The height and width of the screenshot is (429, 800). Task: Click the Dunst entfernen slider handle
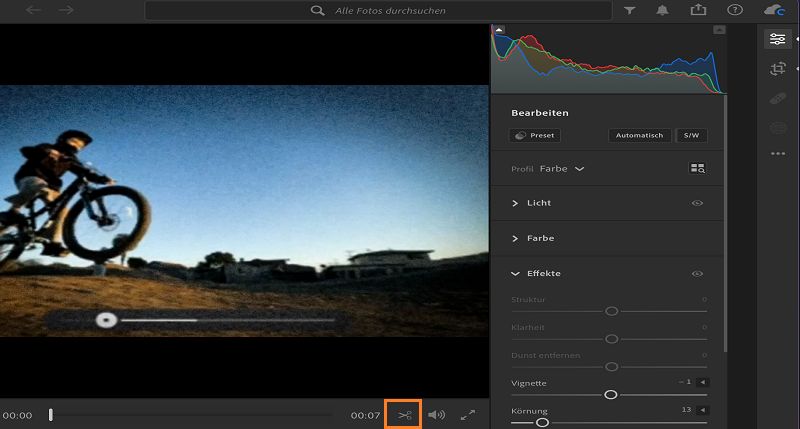[612, 367]
